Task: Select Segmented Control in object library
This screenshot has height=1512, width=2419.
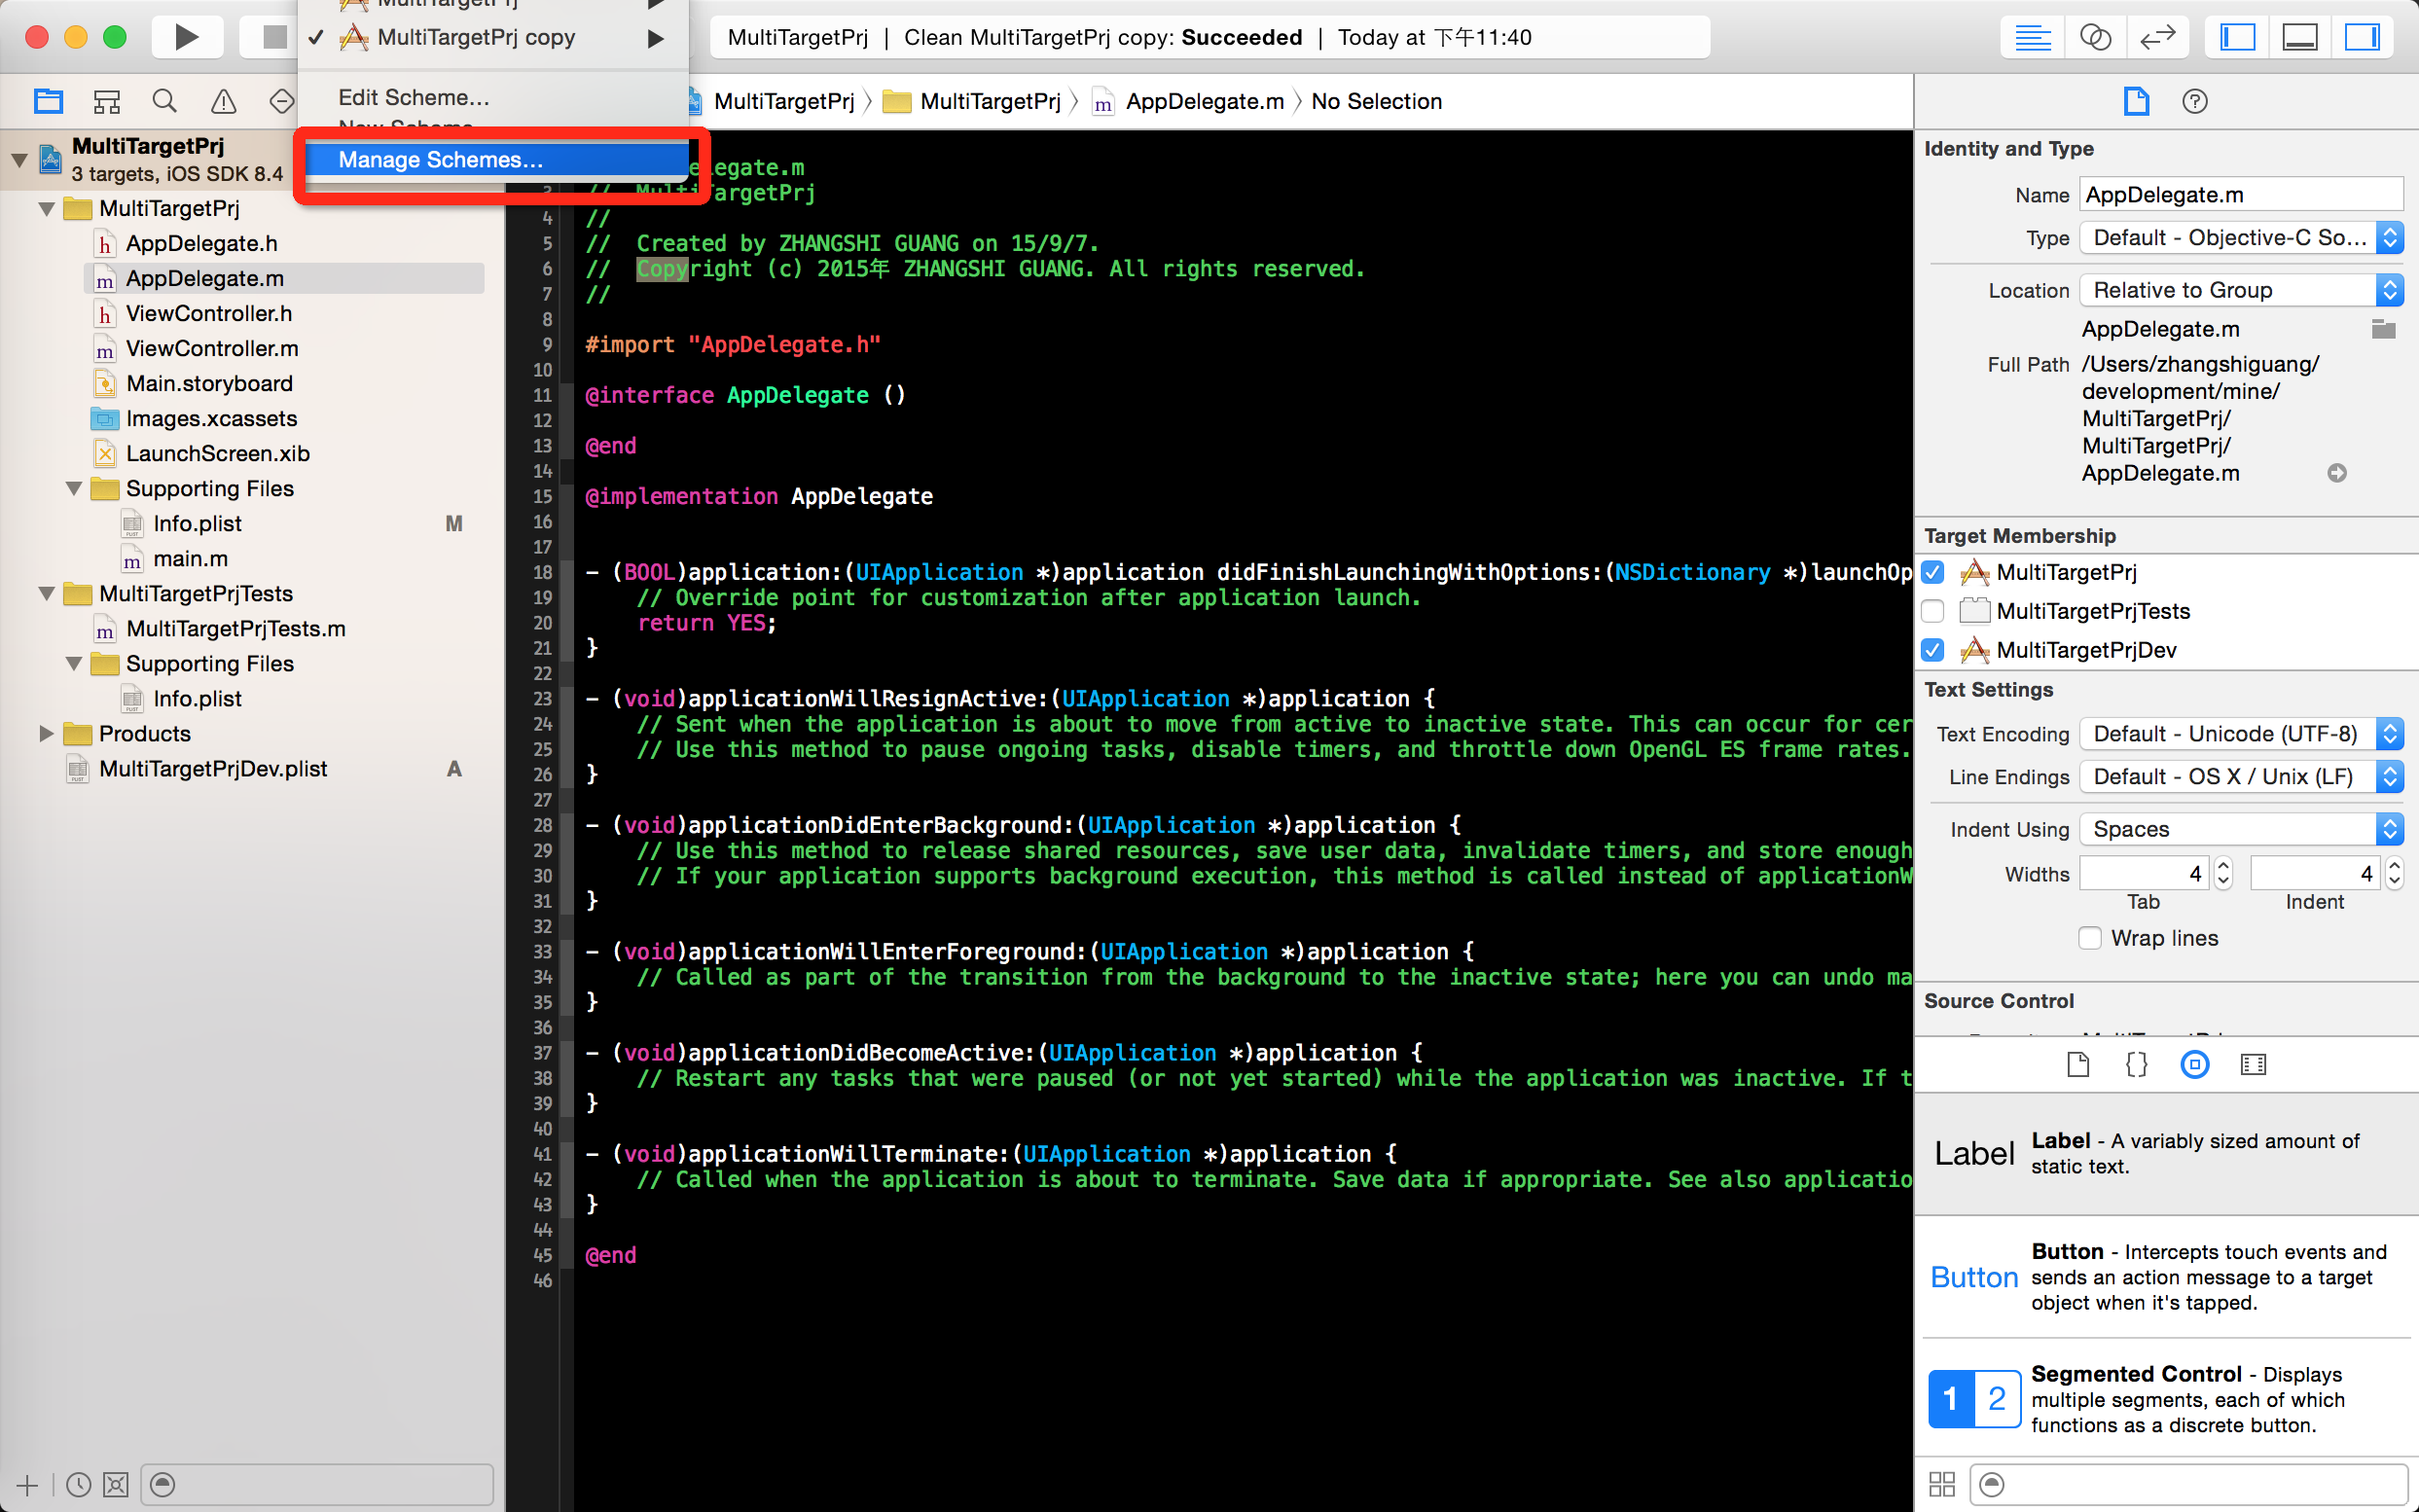Action: [2166, 1399]
